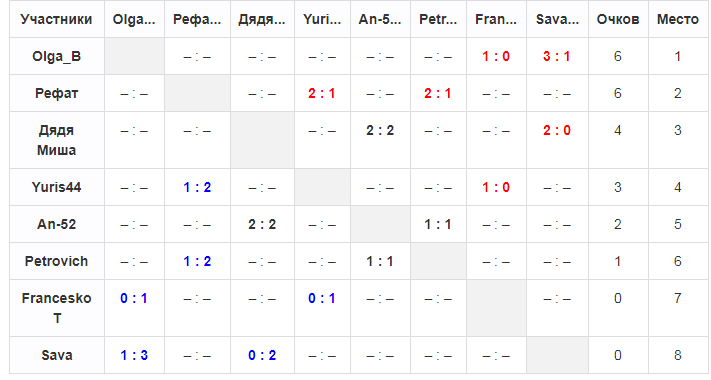Open Дядя Миша's 2 : 2 draw score
711x380 pixels.
[x=380, y=131]
